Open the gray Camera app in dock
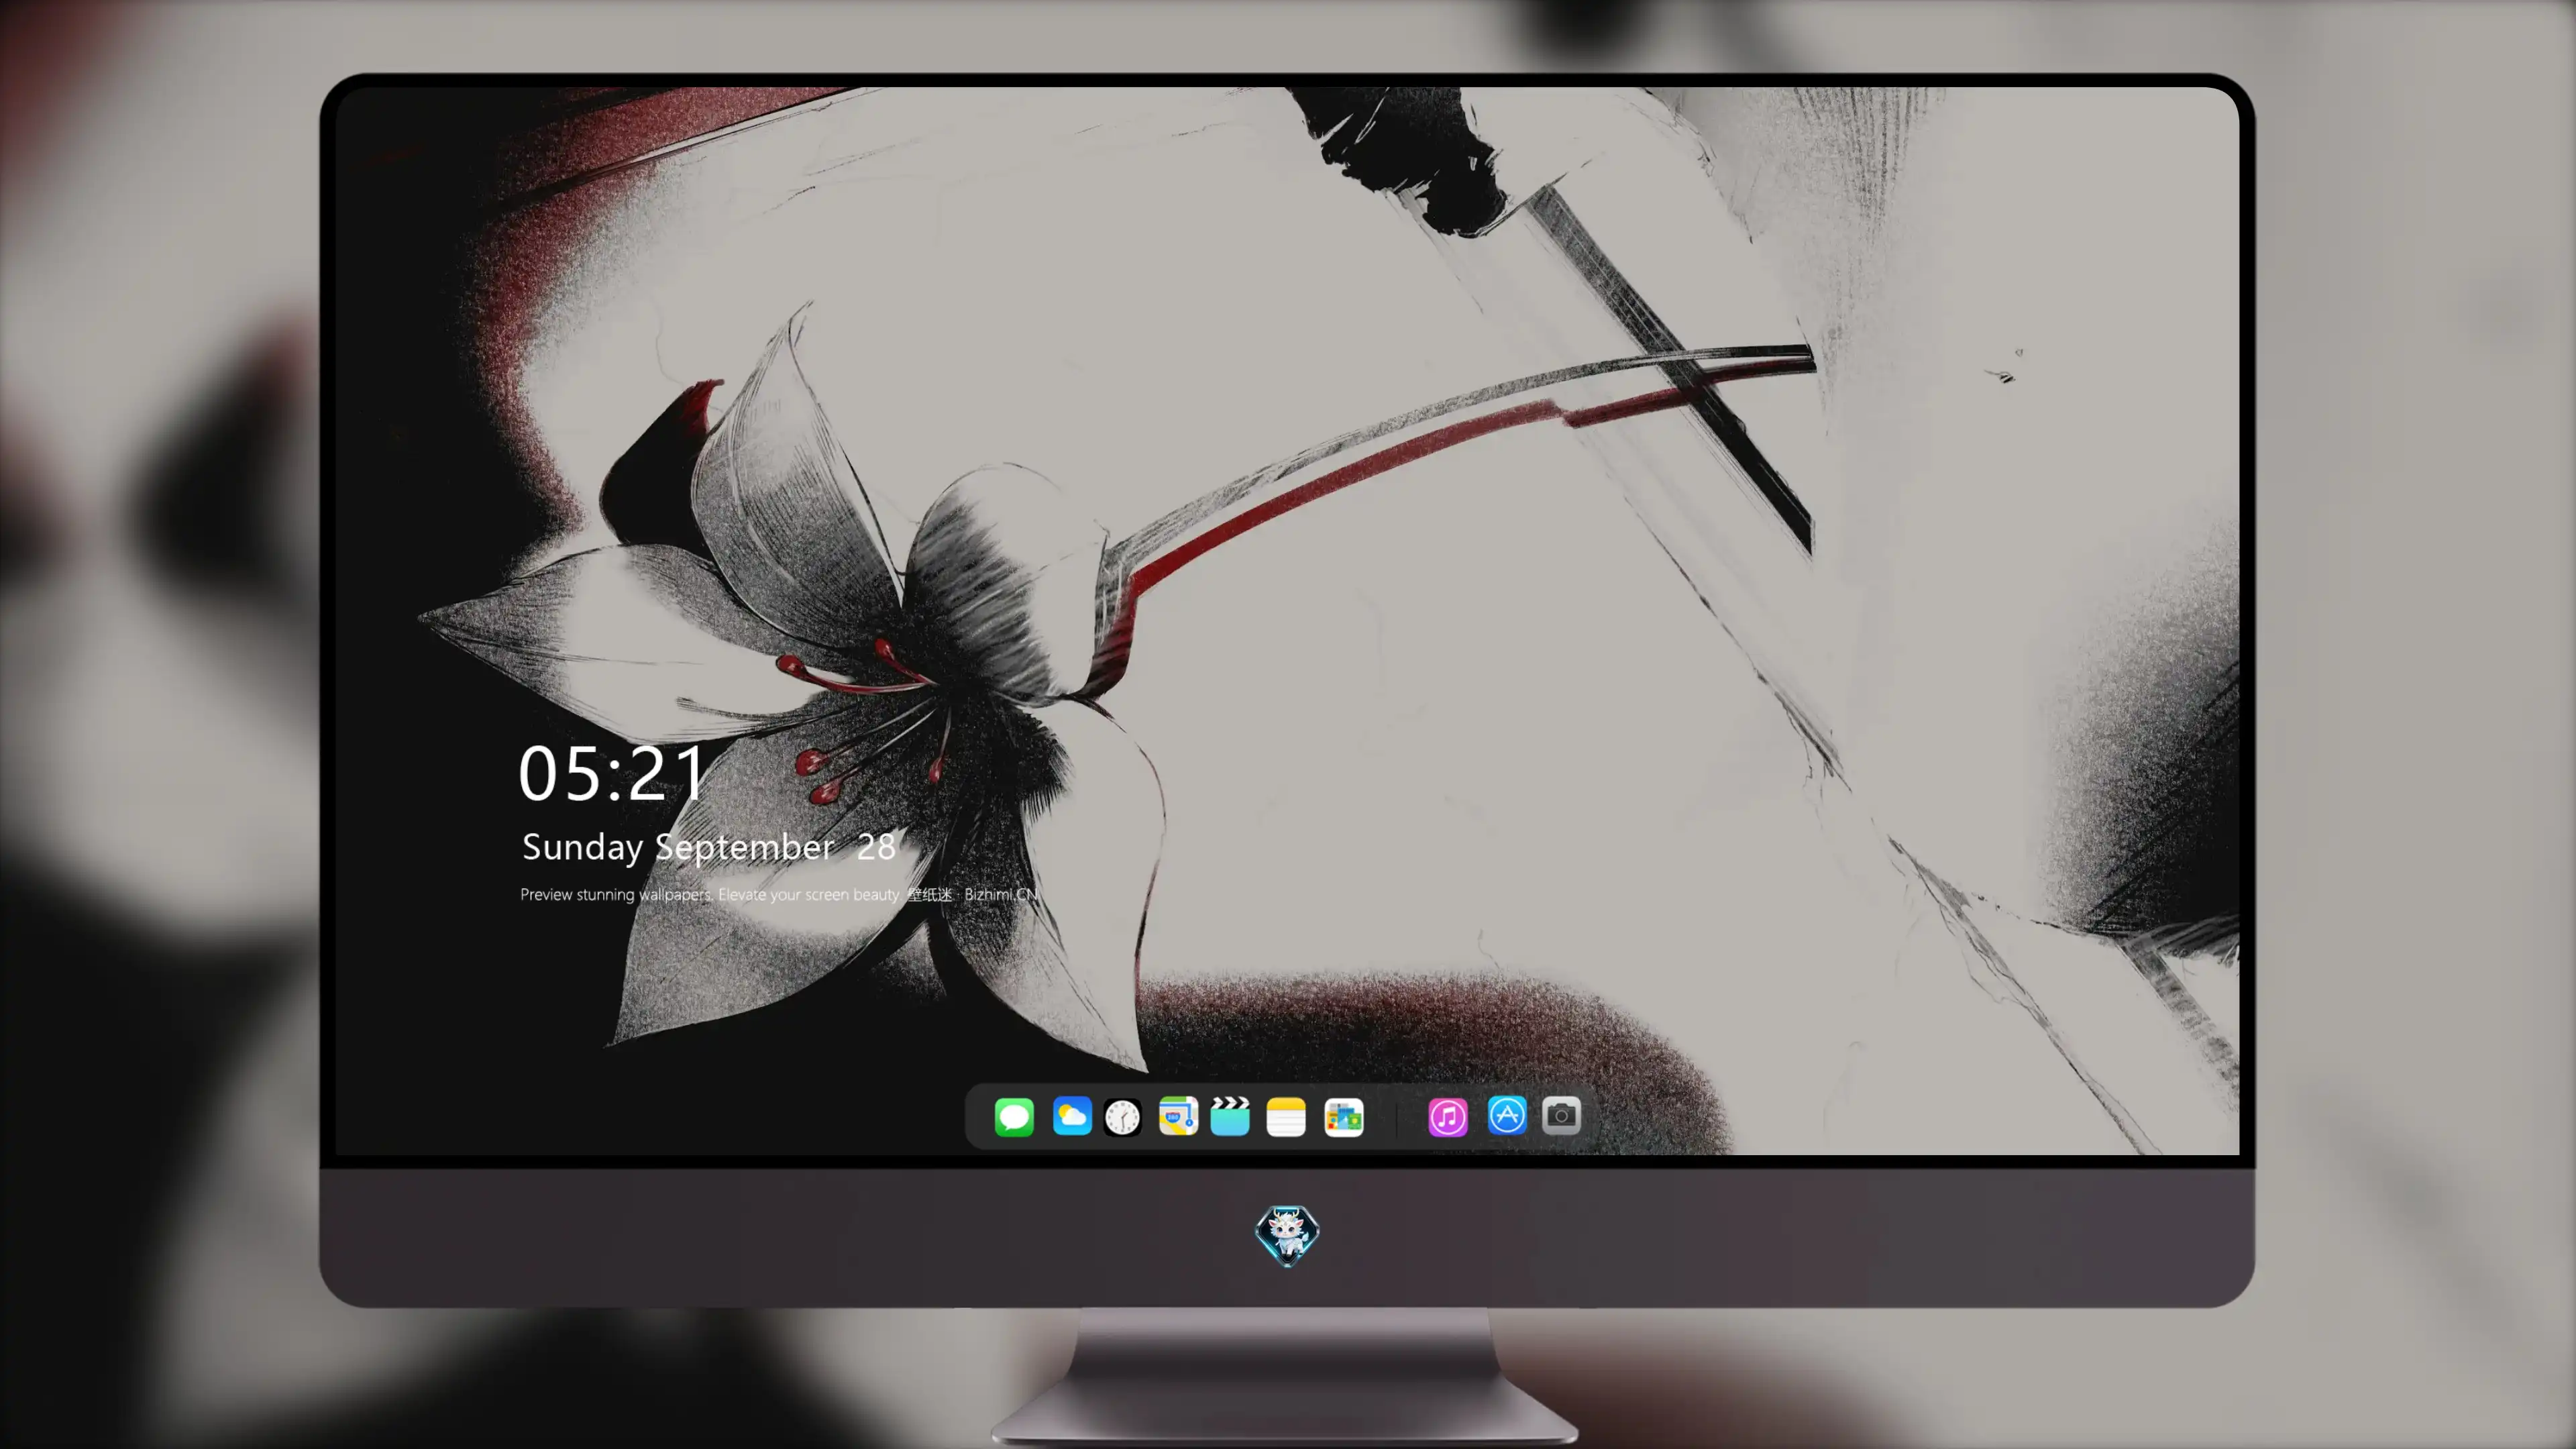Screen dimensions: 2576x1449 tap(1561, 1115)
